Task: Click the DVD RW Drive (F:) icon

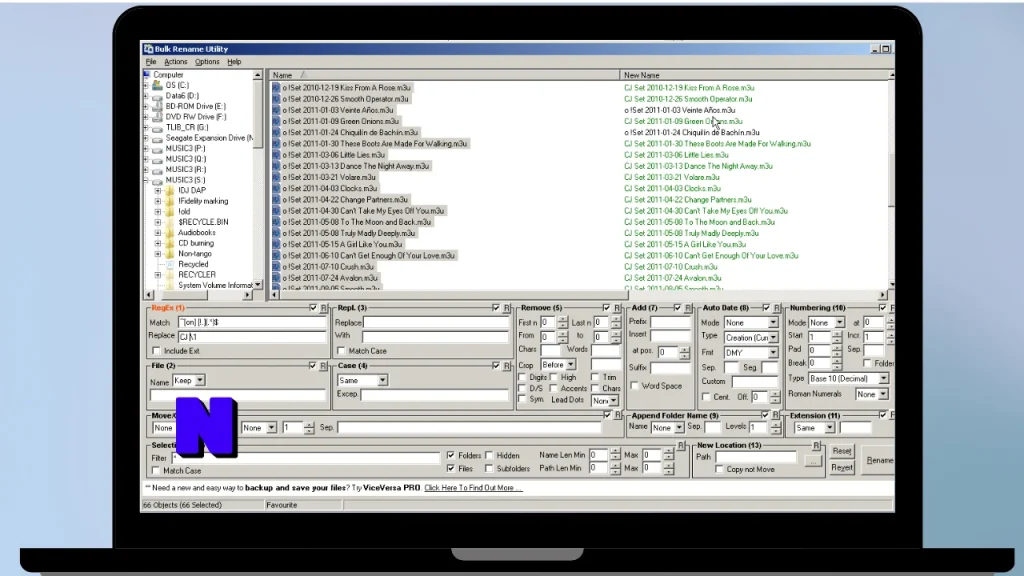Action: point(157,117)
